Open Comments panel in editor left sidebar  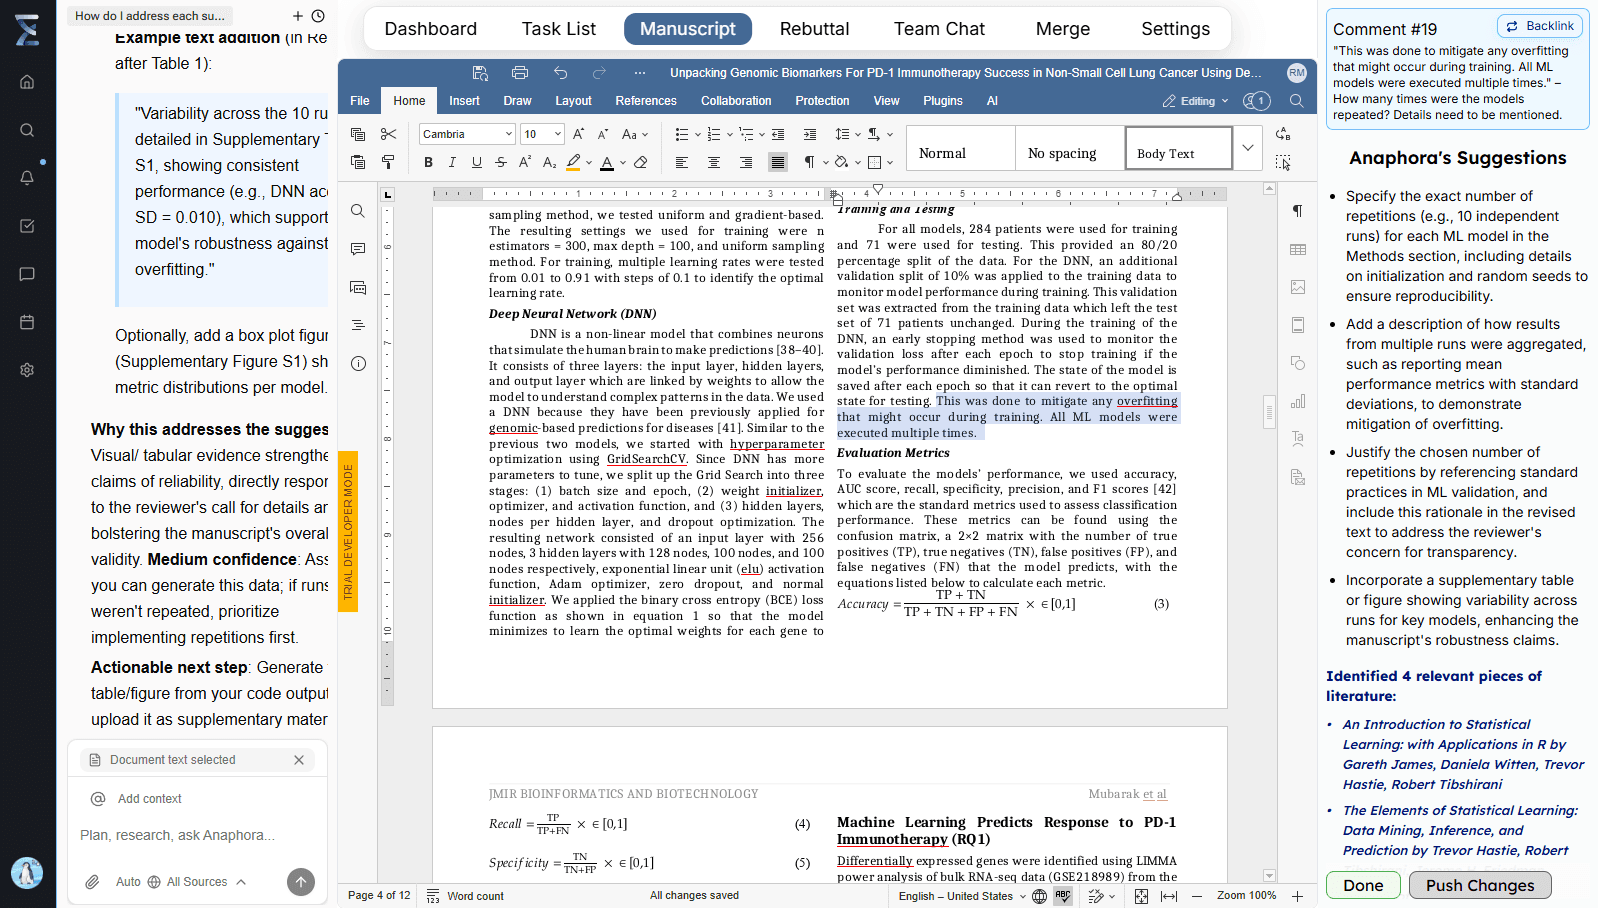pyautogui.click(x=358, y=249)
